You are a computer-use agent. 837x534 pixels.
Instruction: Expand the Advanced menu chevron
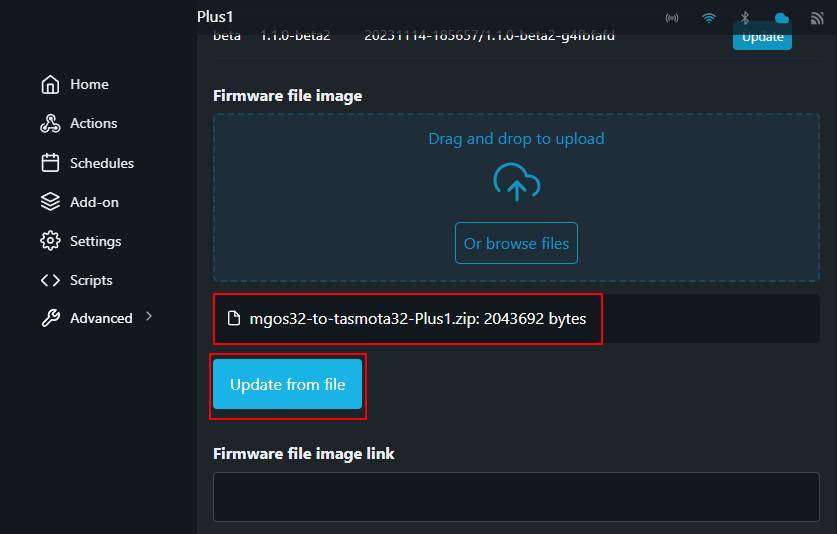(149, 317)
